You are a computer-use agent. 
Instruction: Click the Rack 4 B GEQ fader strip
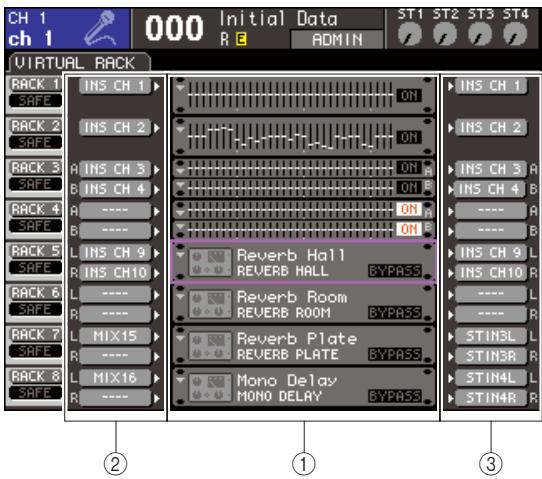290,229
